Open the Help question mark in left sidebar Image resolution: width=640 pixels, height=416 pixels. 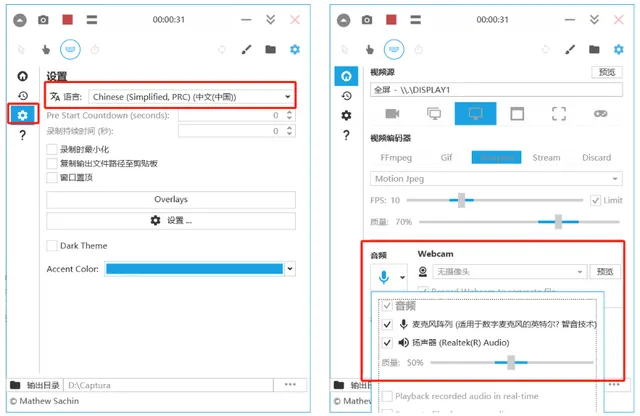22,135
